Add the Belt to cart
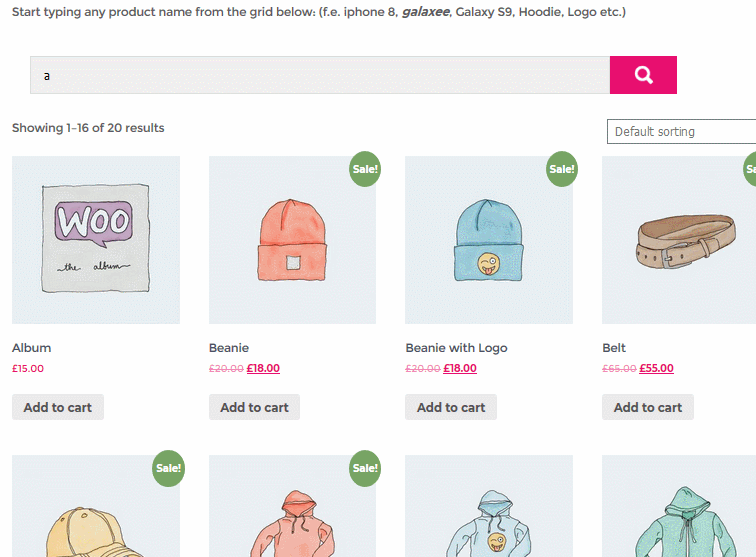Screen dimensions: 756x557 tap(648, 407)
